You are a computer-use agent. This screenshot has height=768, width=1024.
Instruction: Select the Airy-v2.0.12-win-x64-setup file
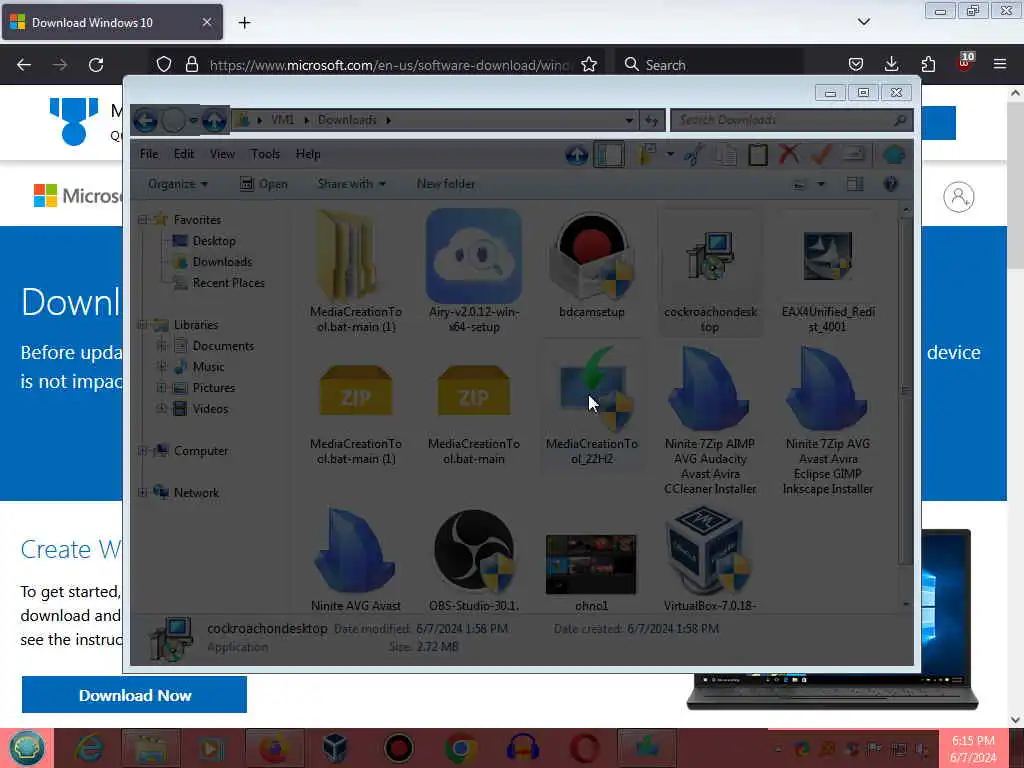(473, 271)
